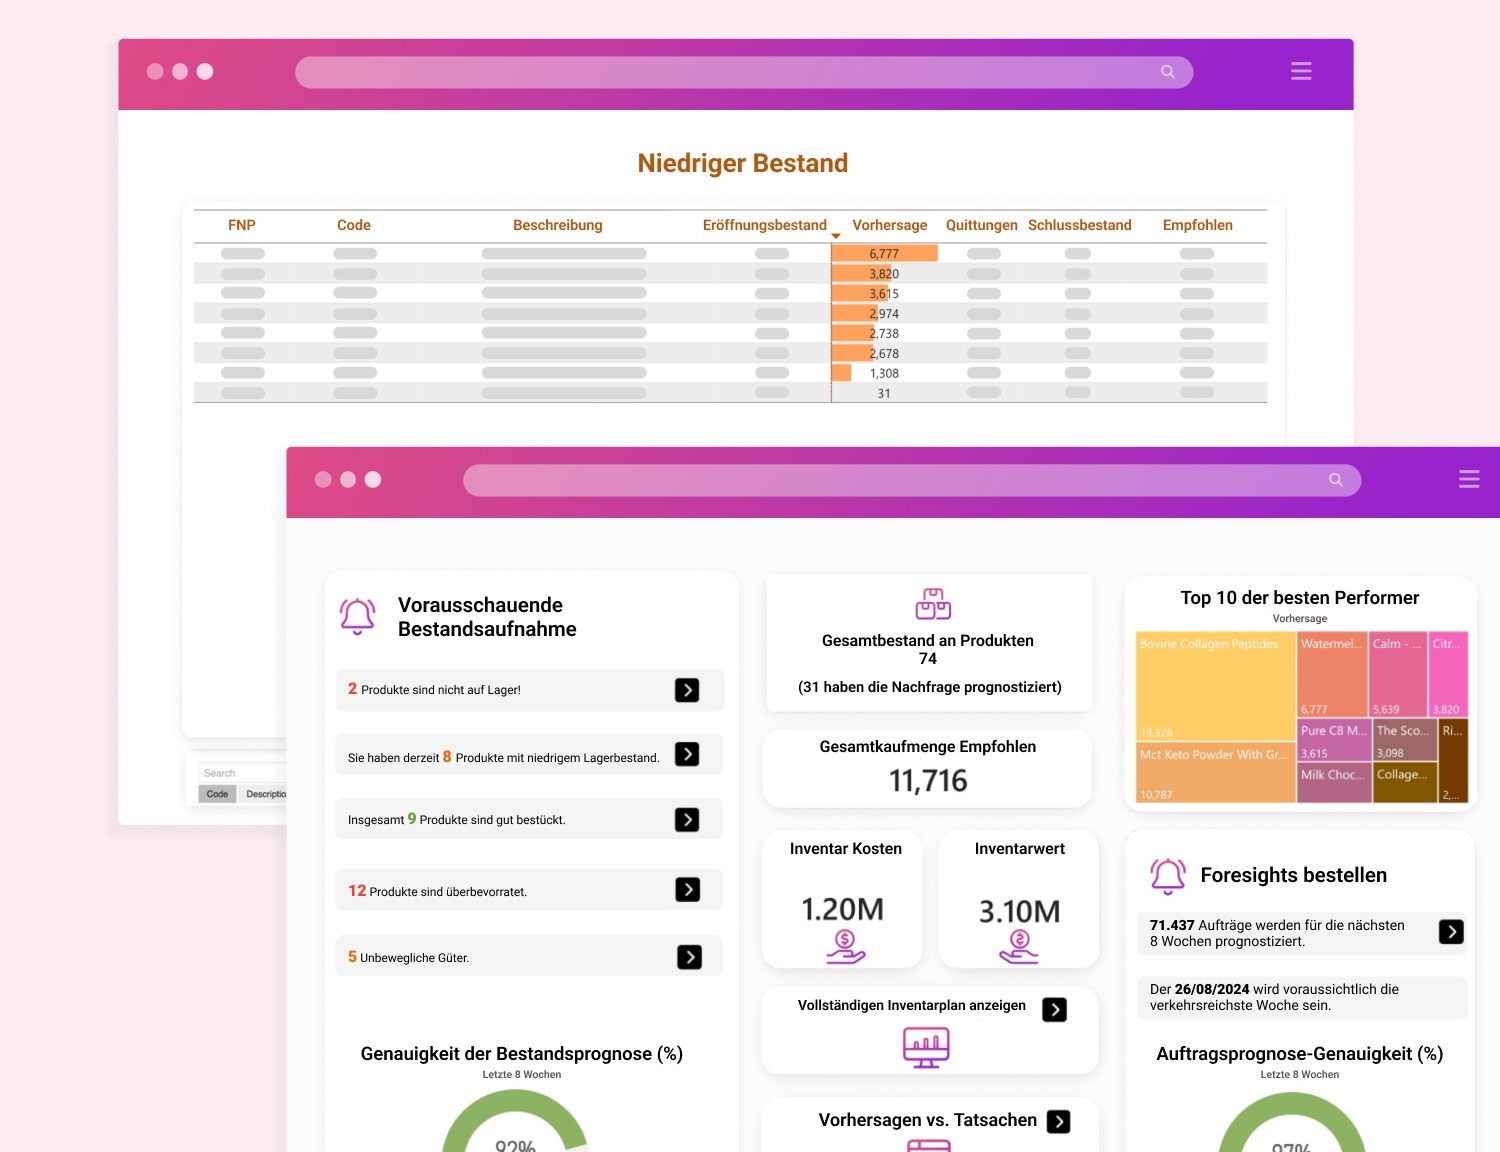Image resolution: width=1500 pixels, height=1152 pixels.
Task: Click the Inventarwert money hand icon
Action: tap(1019, 945)
